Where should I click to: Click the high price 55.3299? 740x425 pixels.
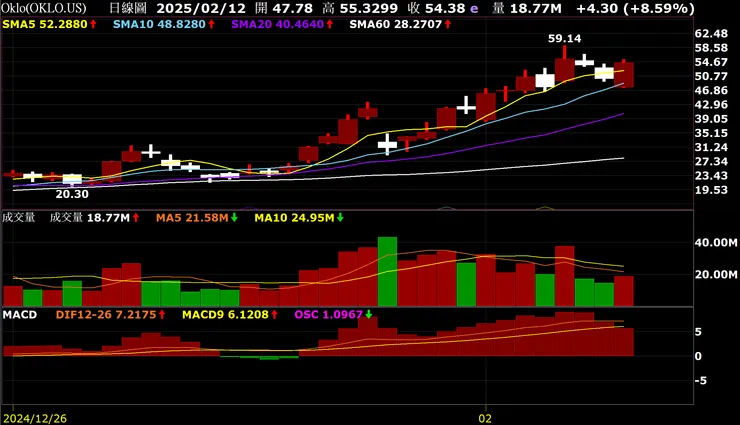(x=368, y=8)
